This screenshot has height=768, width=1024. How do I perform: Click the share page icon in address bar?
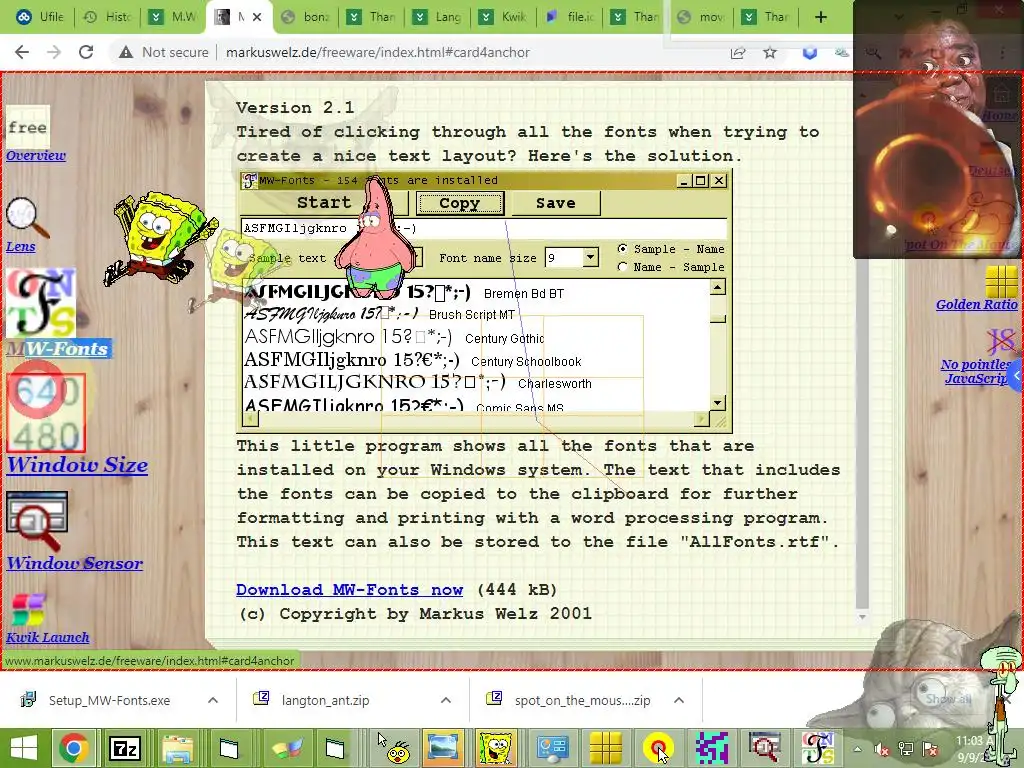click(x=738, y=52)
